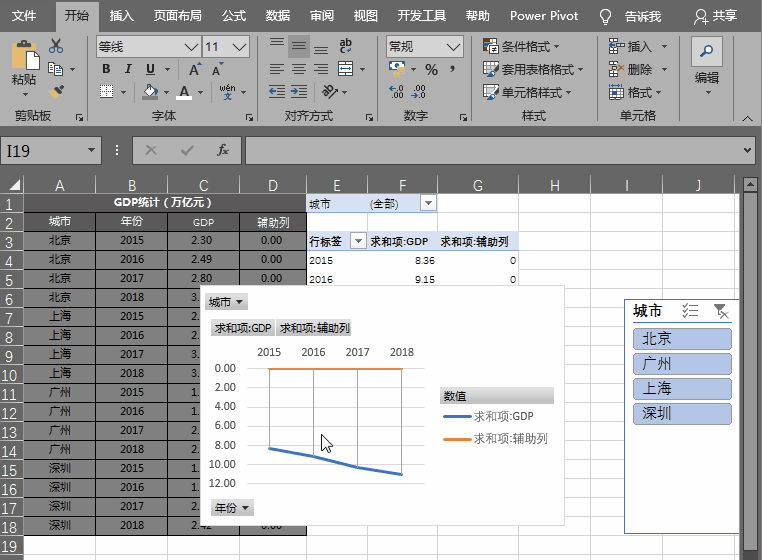Open the 文件 tab
The height and width of the screenshot is (560, 762).
pyautogui.click(x=24, y=16)
